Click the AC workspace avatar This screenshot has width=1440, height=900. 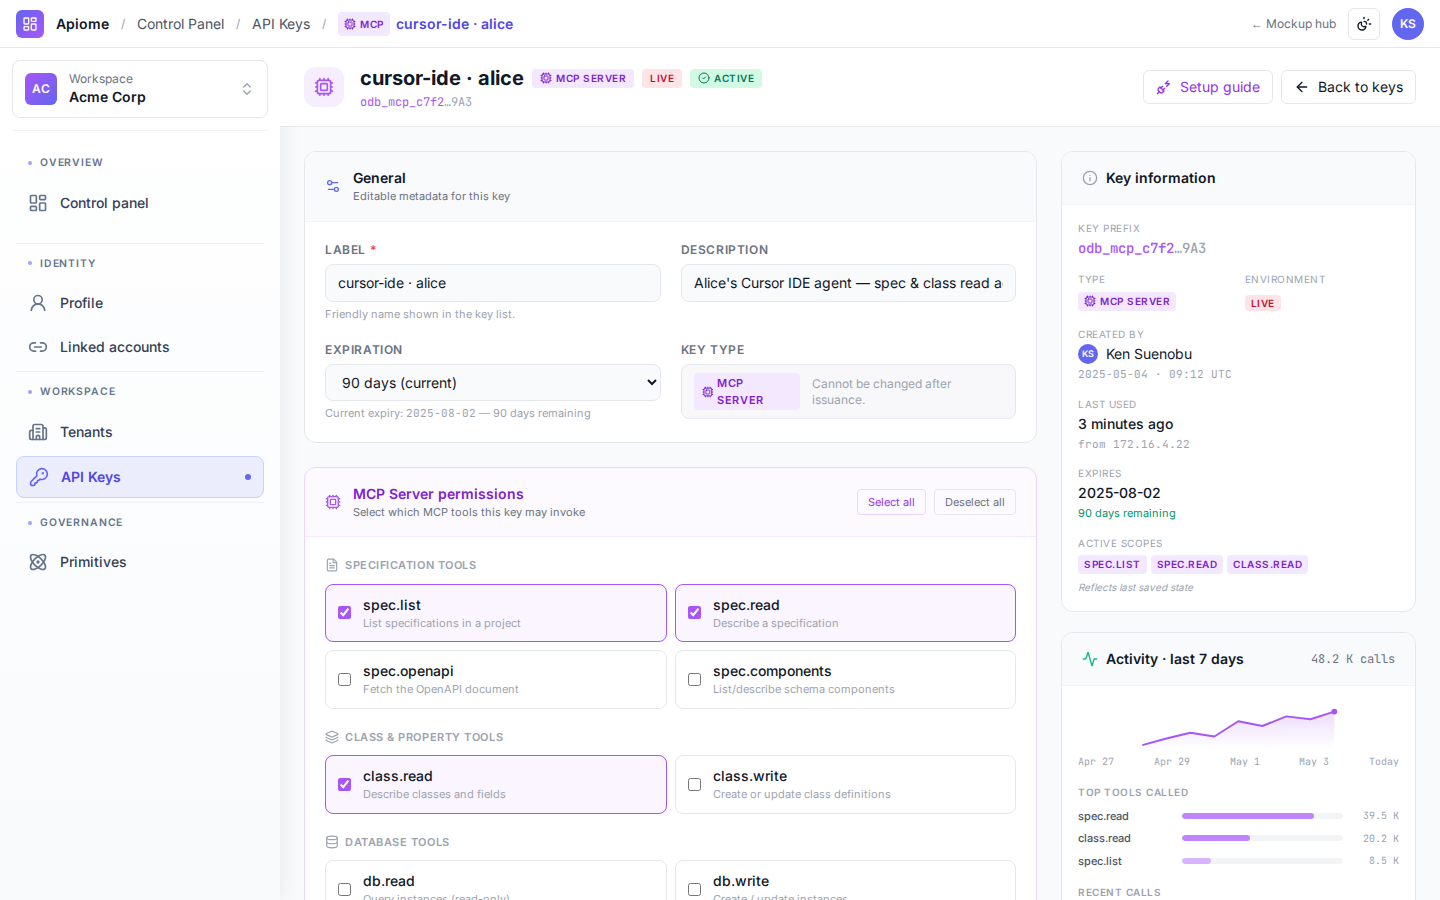pos(41,89)
